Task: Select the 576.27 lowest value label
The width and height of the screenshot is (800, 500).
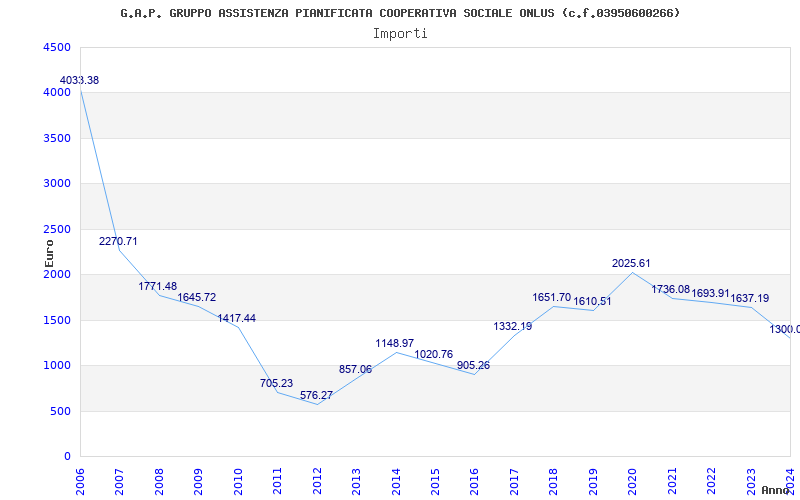Action: tap(319, 395)
